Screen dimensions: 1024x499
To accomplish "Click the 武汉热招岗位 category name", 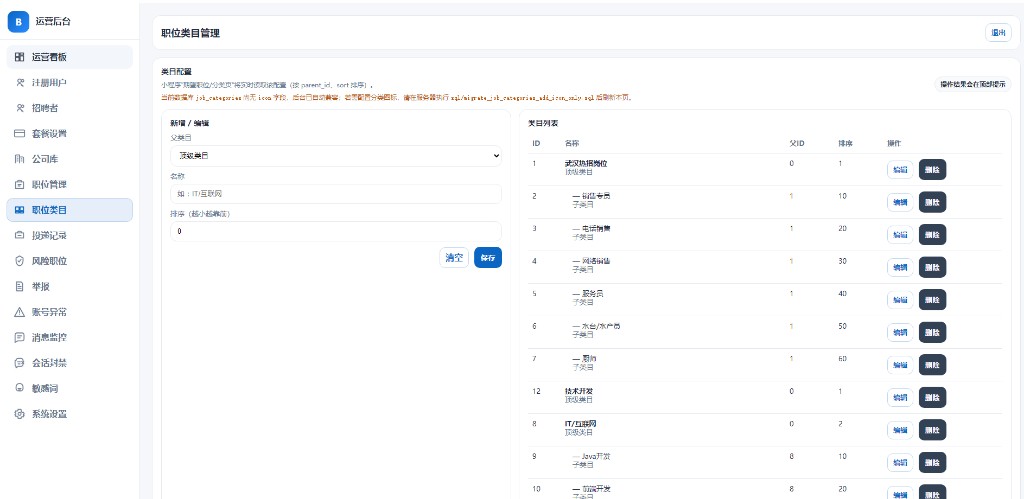I will click(x=586, y=163).
